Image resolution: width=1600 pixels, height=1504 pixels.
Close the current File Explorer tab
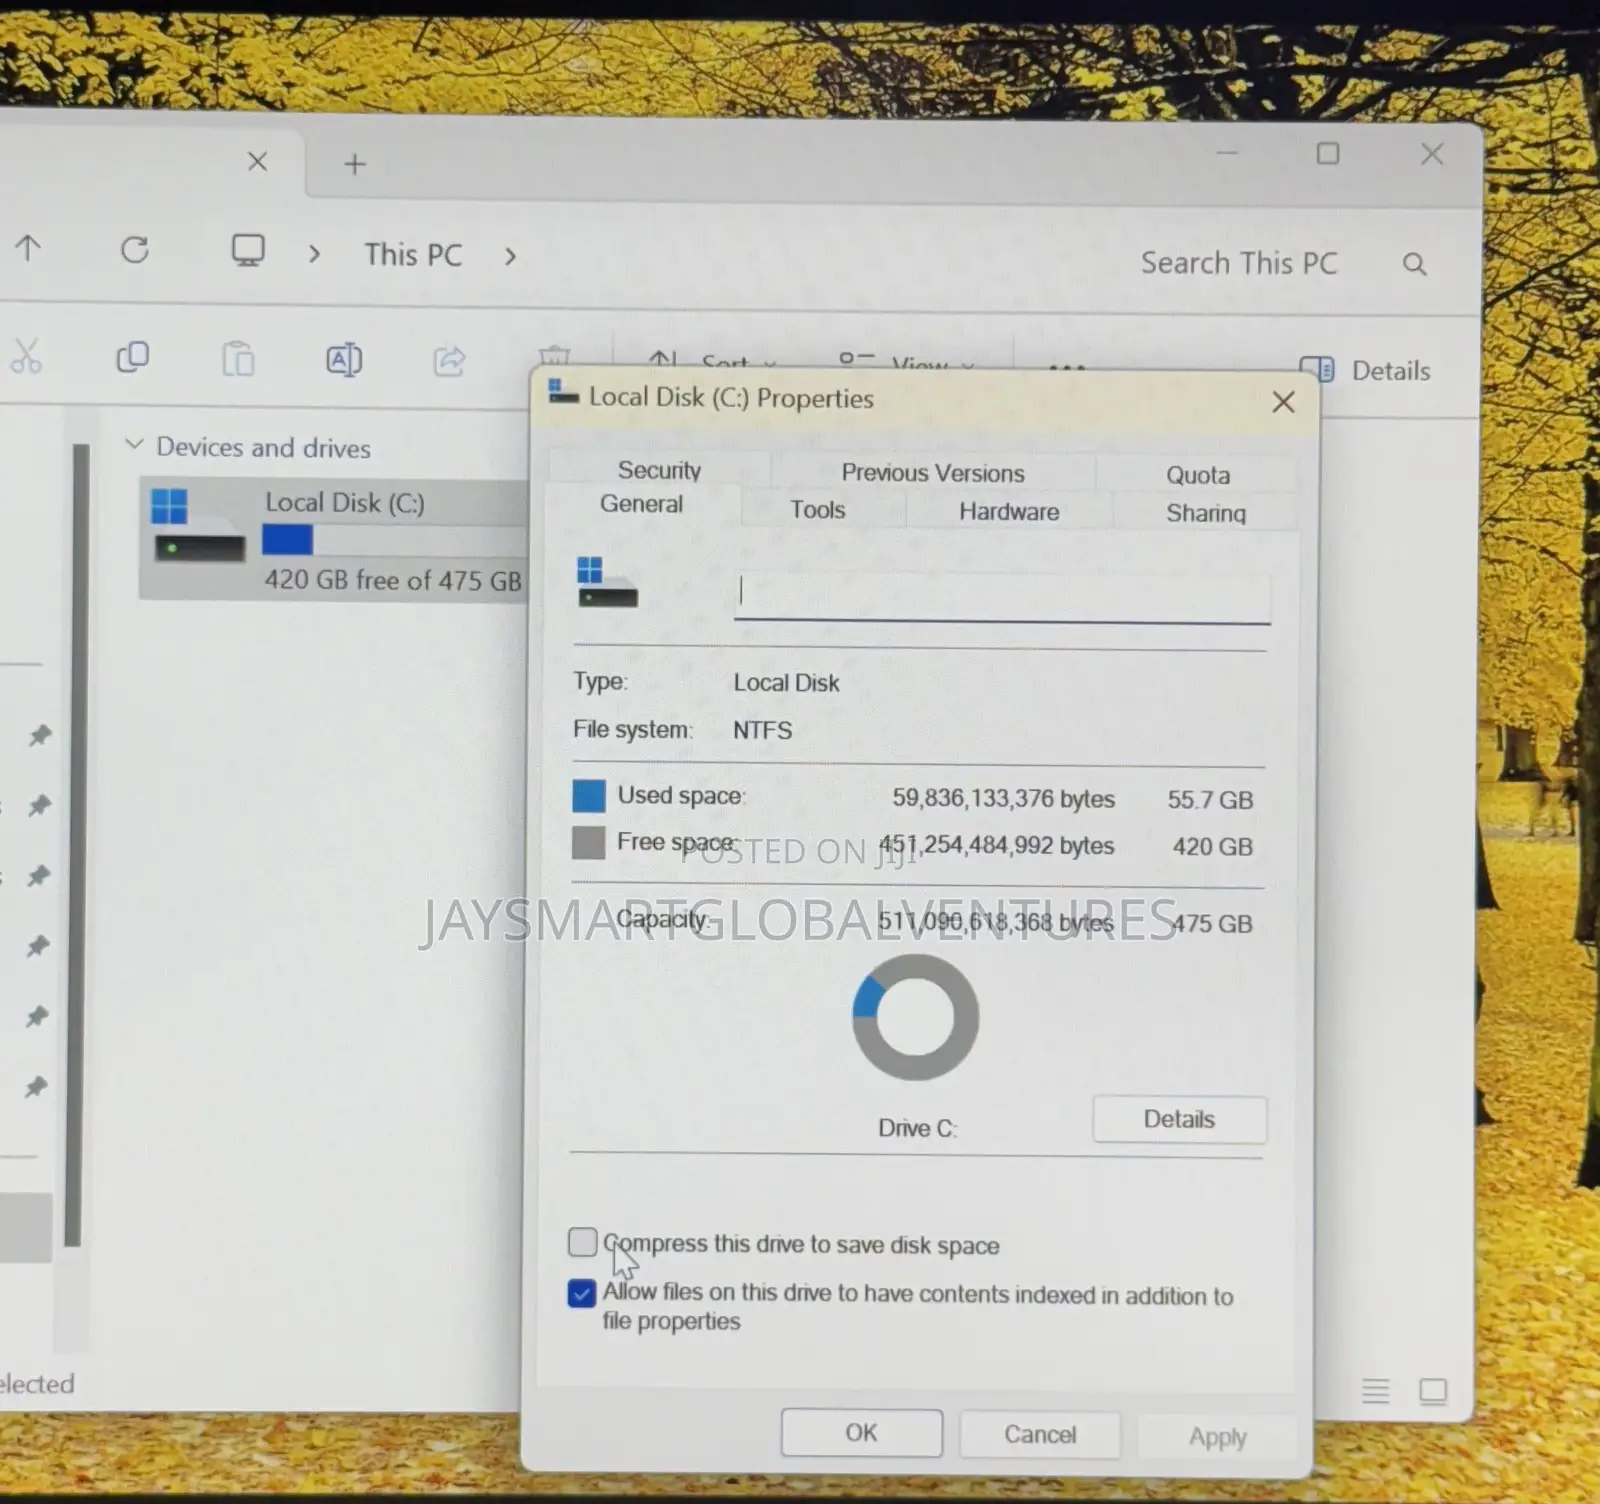coord(257,161)
